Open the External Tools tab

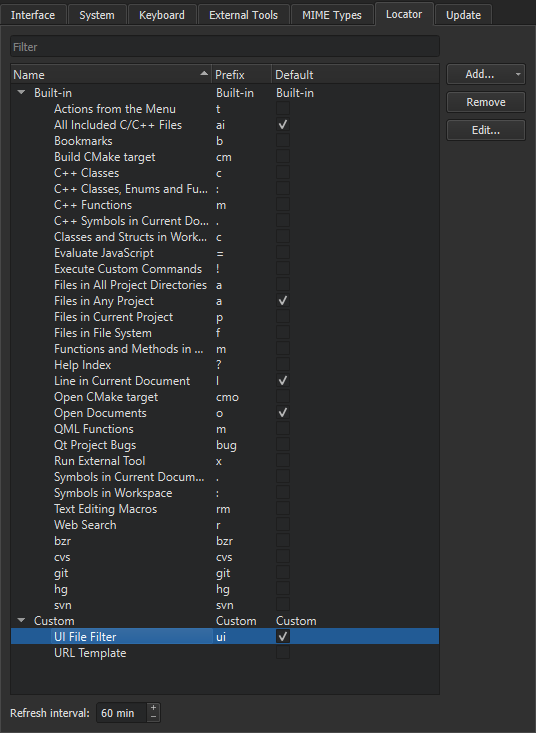pyautogui.click(x=243, y=15)
